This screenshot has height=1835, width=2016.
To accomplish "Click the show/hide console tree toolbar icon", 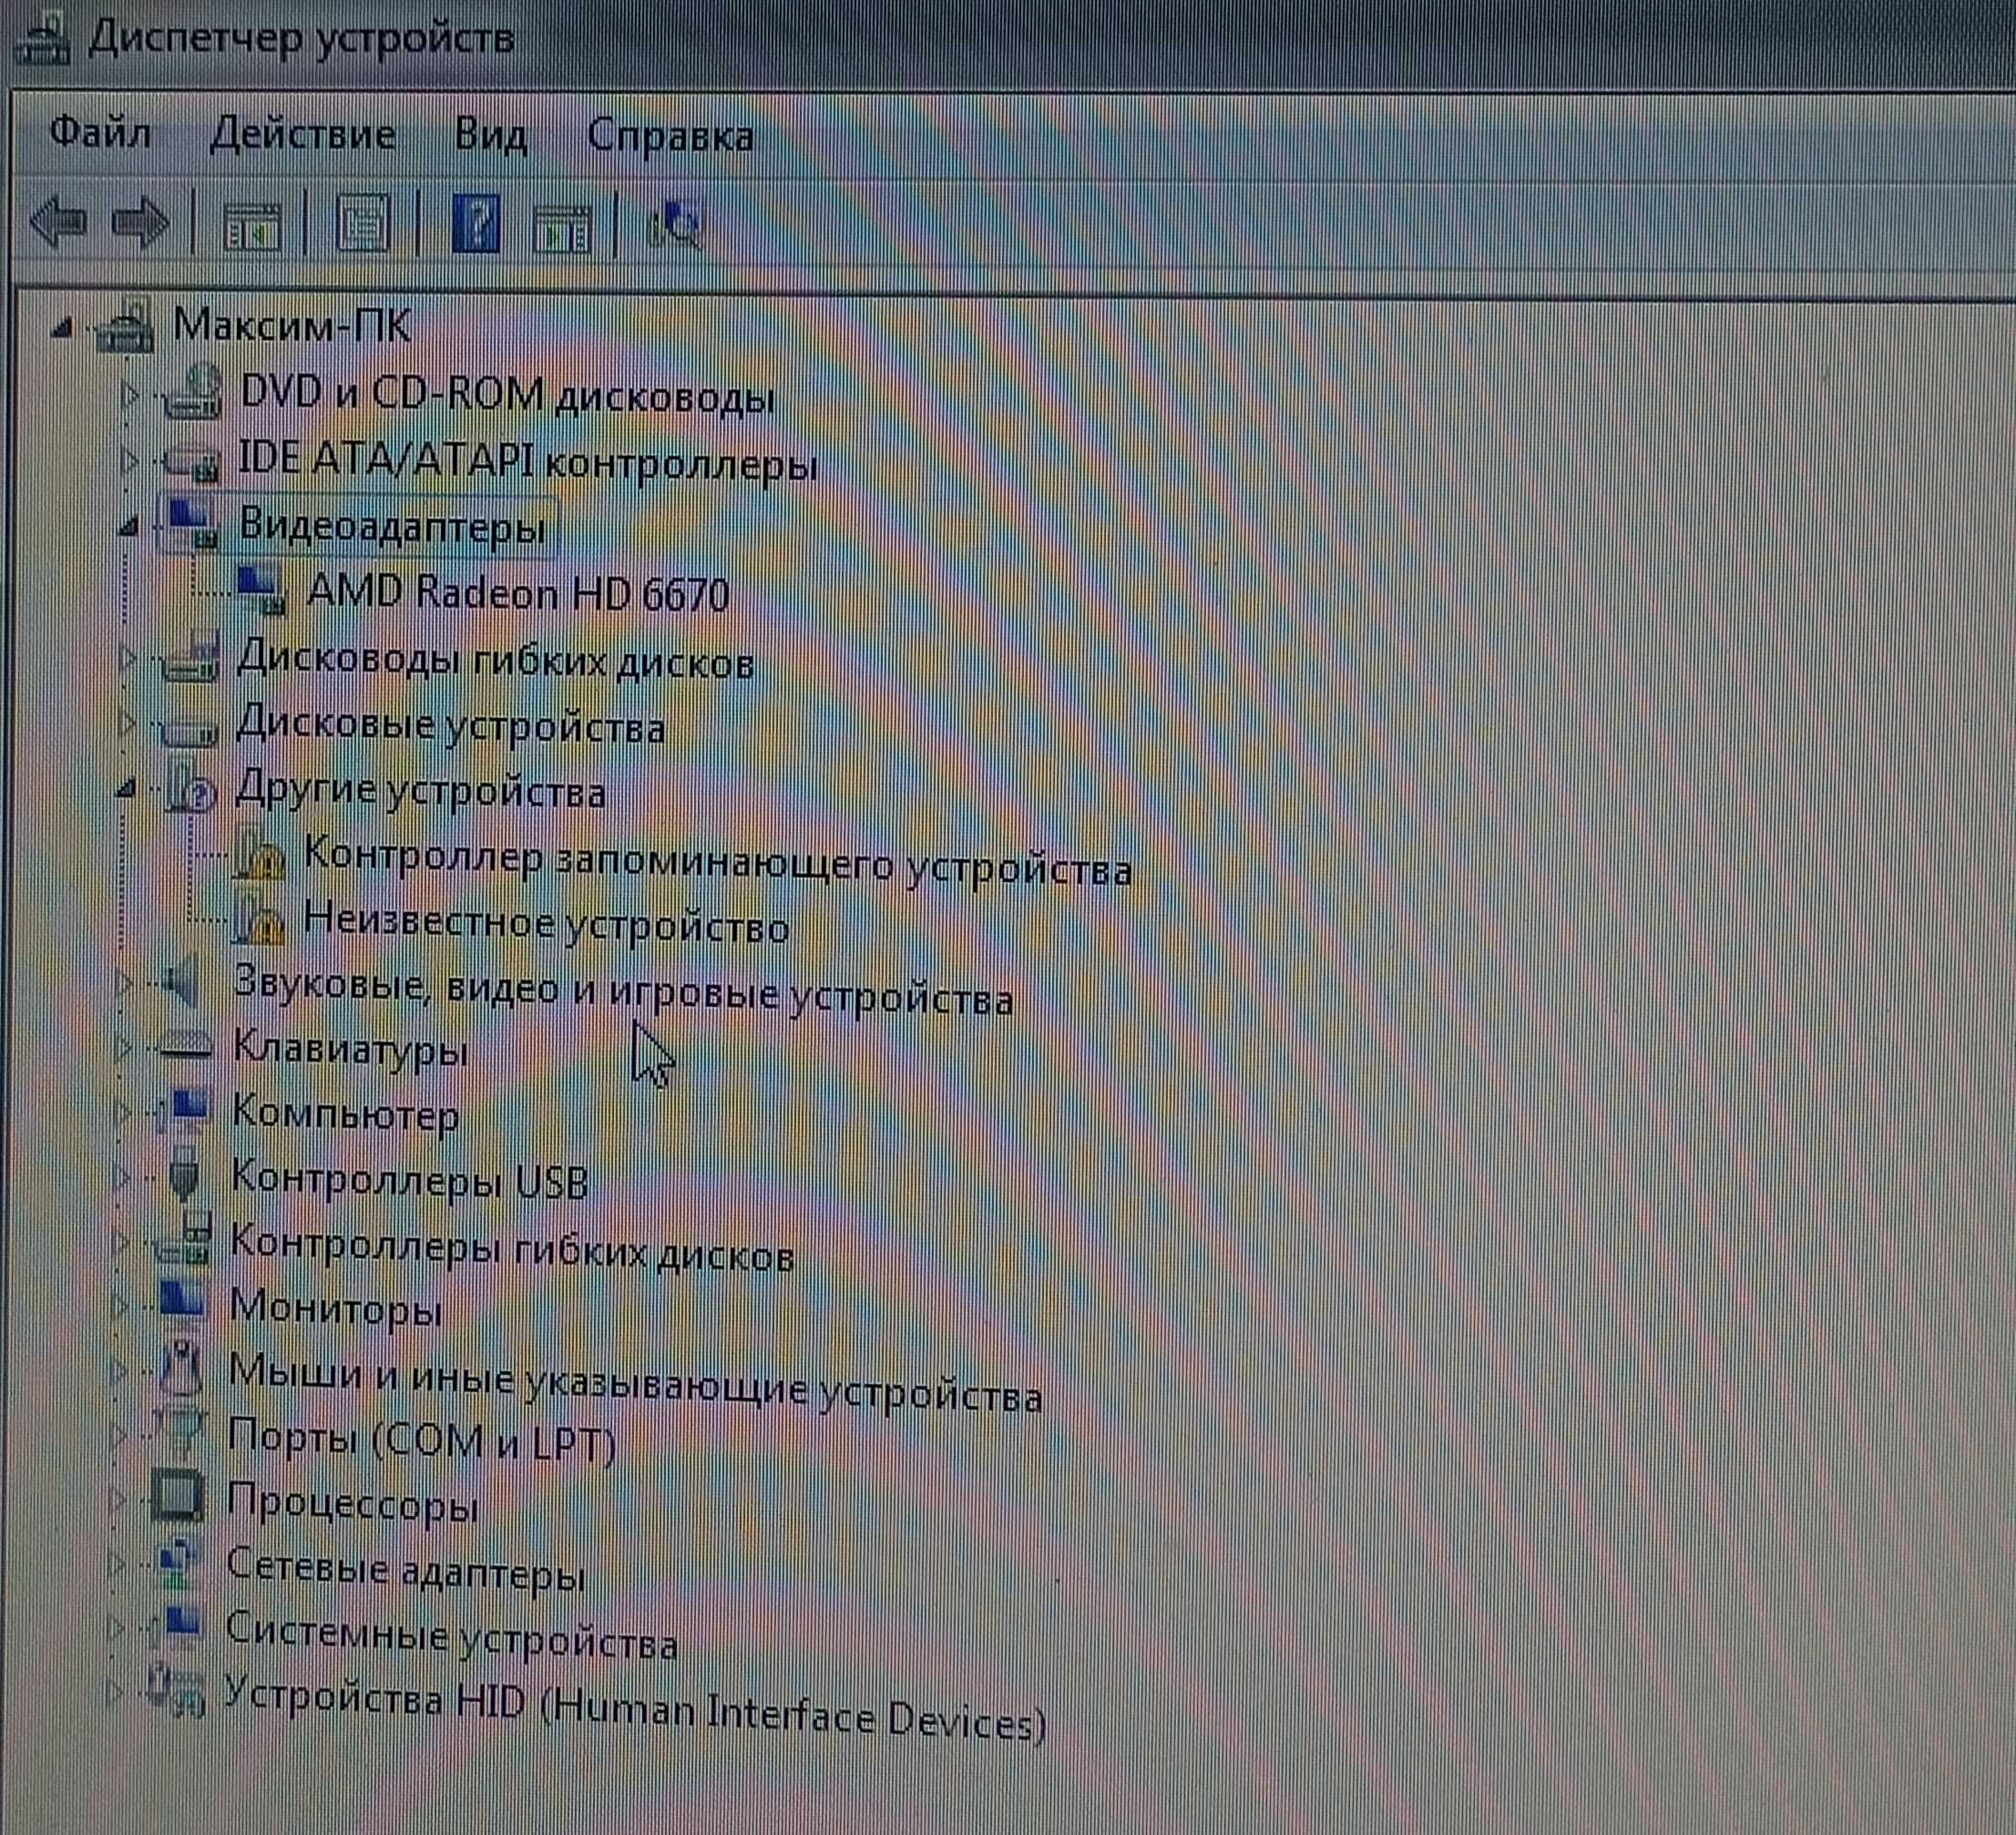I will (x=252, y=225).
